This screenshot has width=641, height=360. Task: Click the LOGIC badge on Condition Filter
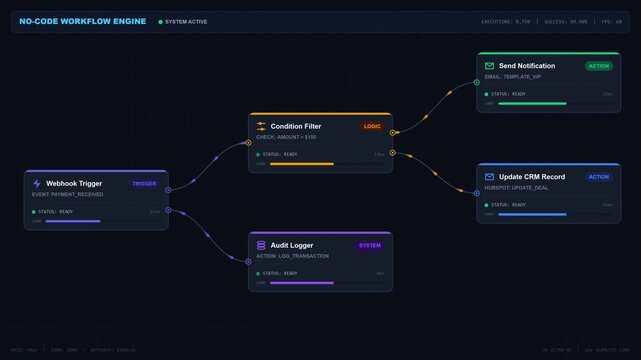372,126
